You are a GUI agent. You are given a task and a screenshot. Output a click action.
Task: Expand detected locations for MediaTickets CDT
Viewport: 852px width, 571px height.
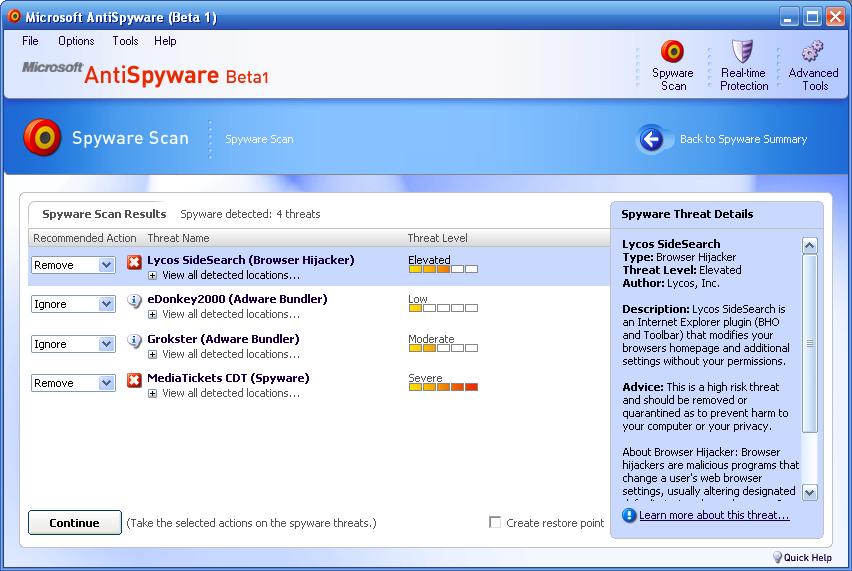tap(153, 393)
